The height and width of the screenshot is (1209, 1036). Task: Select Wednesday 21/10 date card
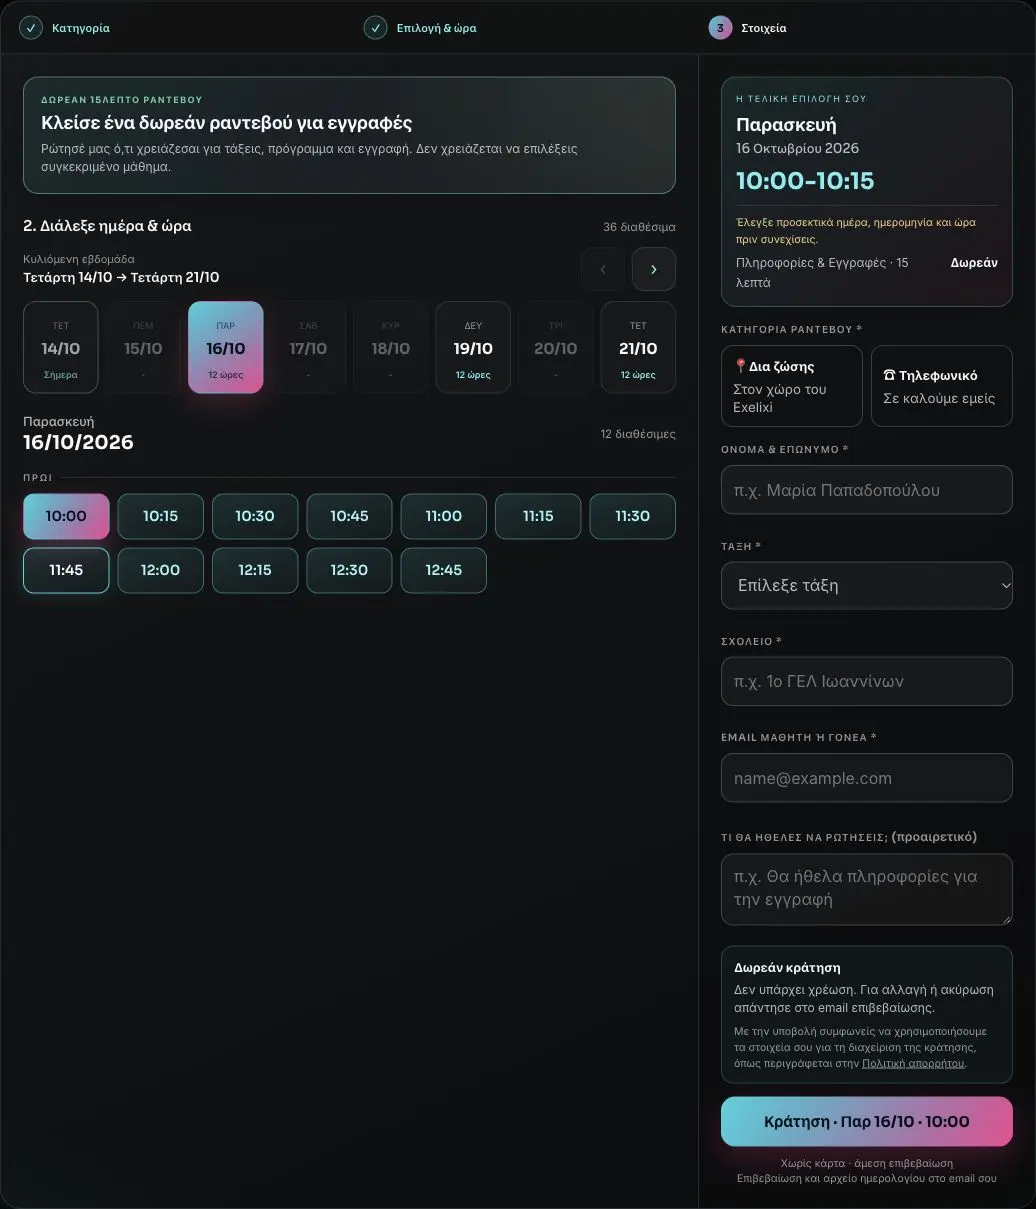pos(638,347)
